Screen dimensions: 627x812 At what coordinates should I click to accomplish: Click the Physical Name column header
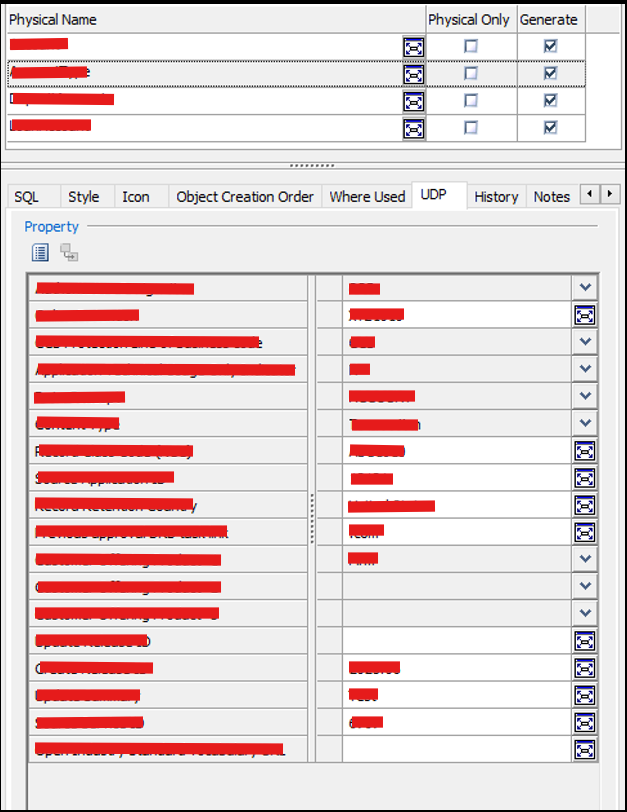[x=216, y=20]
